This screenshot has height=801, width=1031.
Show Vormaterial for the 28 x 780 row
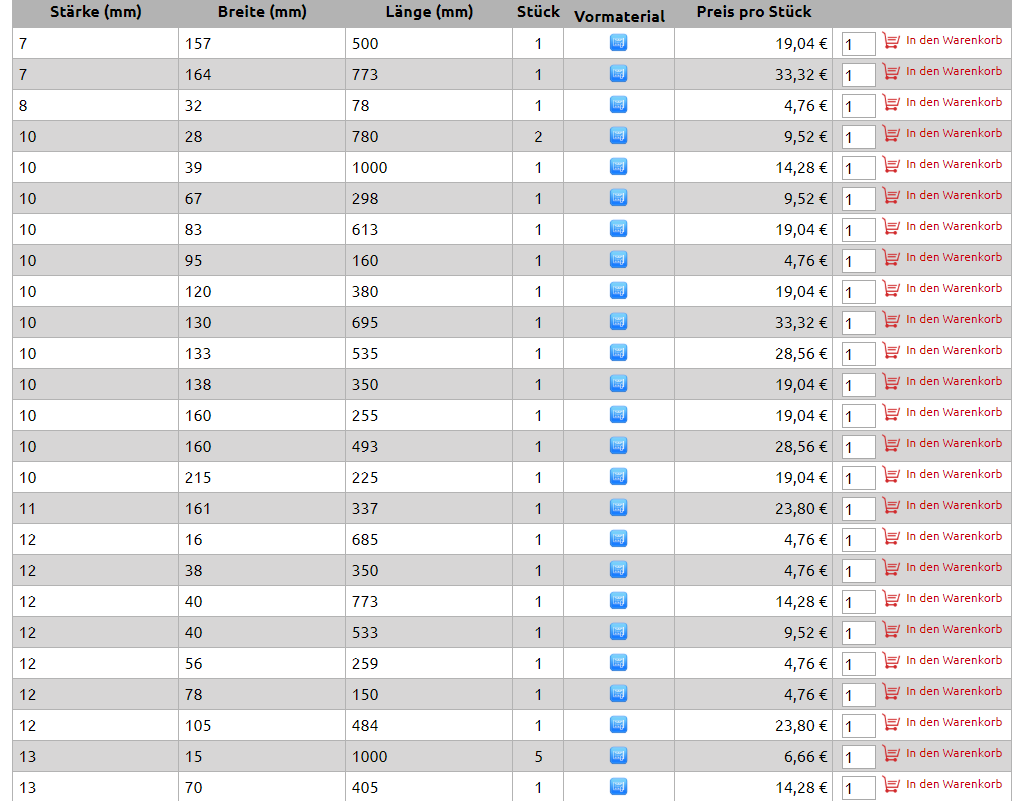pos(618,135)
